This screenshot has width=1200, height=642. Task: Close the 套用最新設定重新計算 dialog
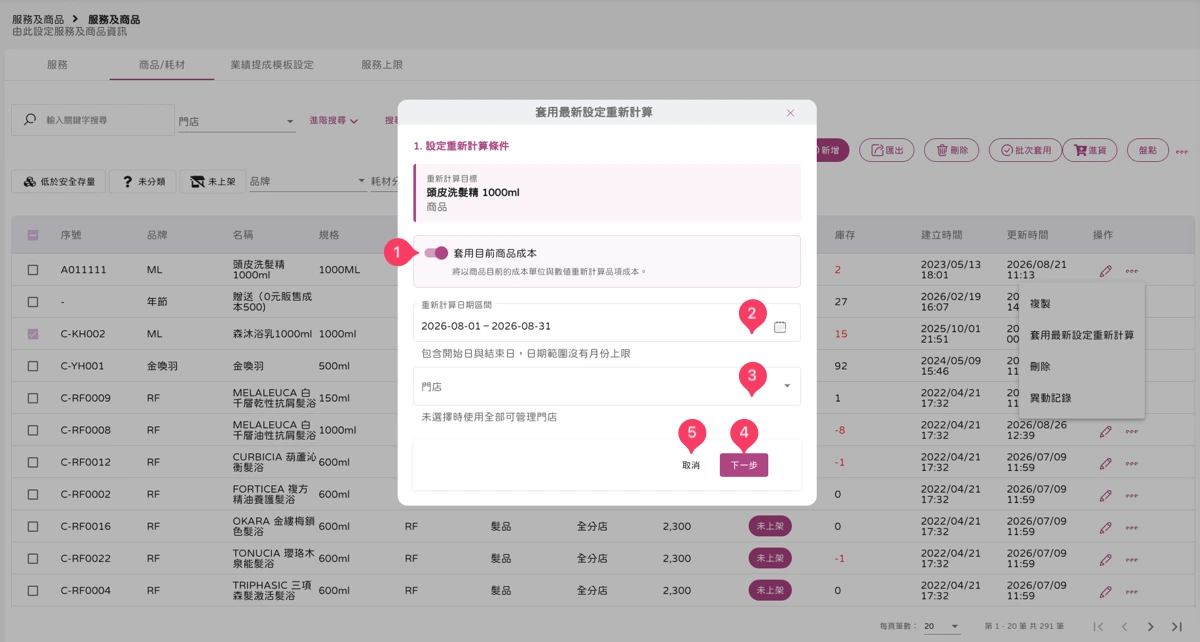pos(790,113)
